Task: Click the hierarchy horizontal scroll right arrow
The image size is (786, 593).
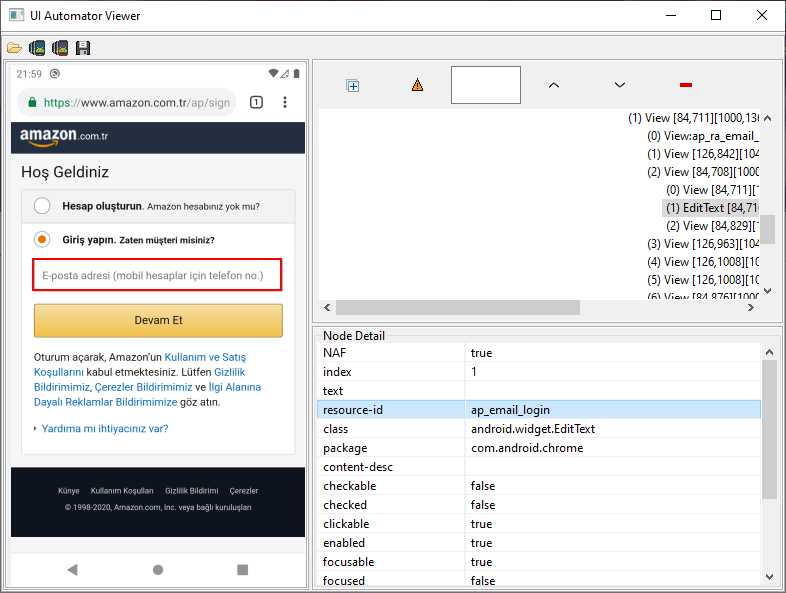Action: (750, 307)
